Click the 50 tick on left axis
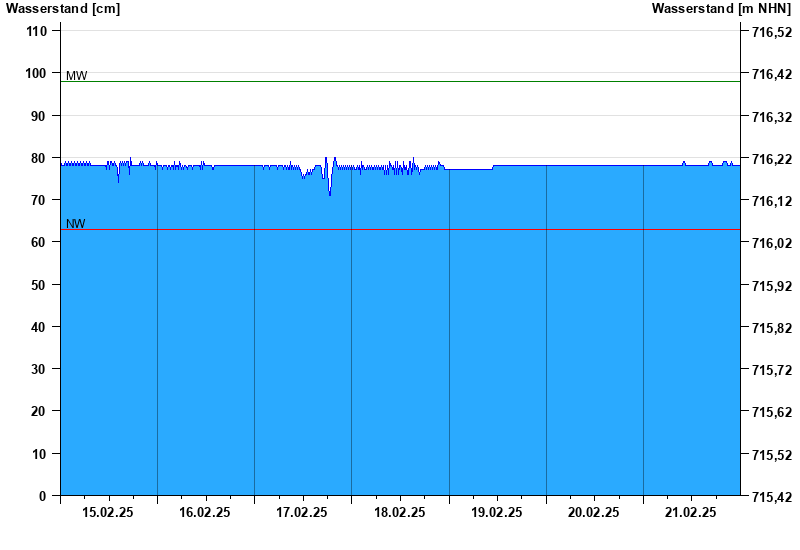Viewport: 800px width, 550px height. [39, 285]
